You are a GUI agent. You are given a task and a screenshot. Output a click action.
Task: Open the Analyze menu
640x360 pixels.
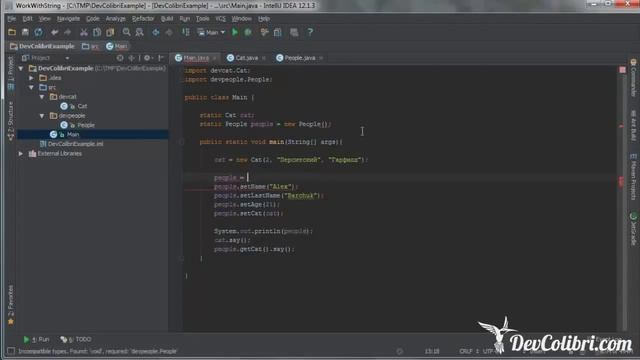click(116, 19)
